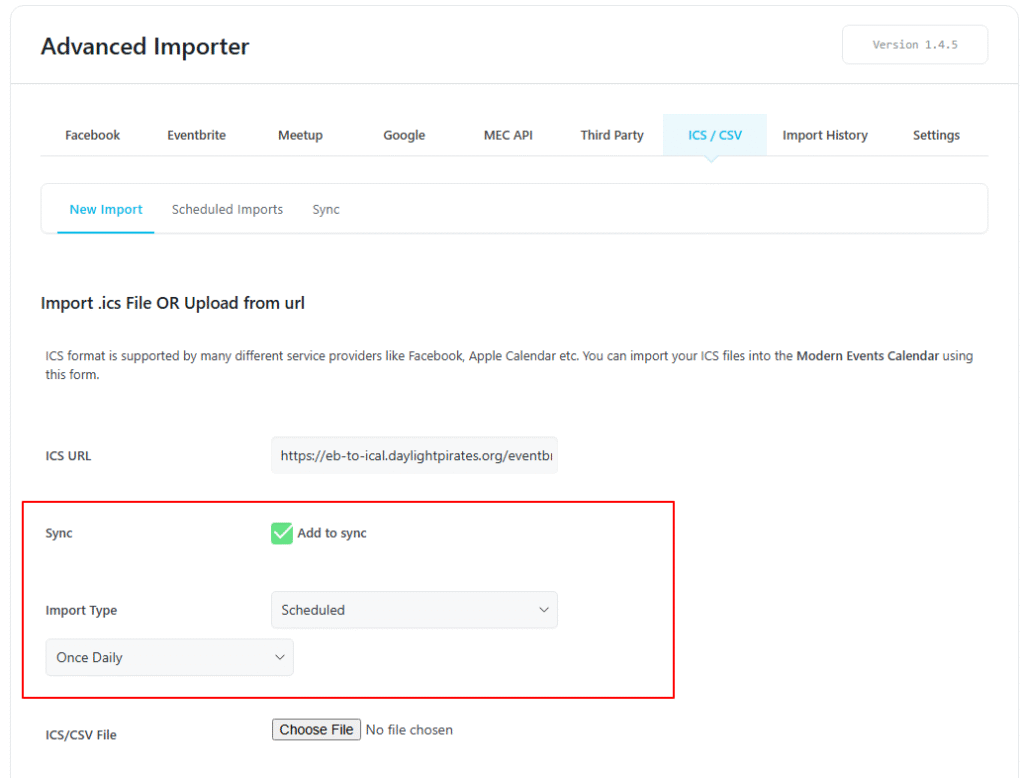Screen dimensions: 1024x778
Task: Switch to the ICS / CSV tab
Action: pos(714,135)
